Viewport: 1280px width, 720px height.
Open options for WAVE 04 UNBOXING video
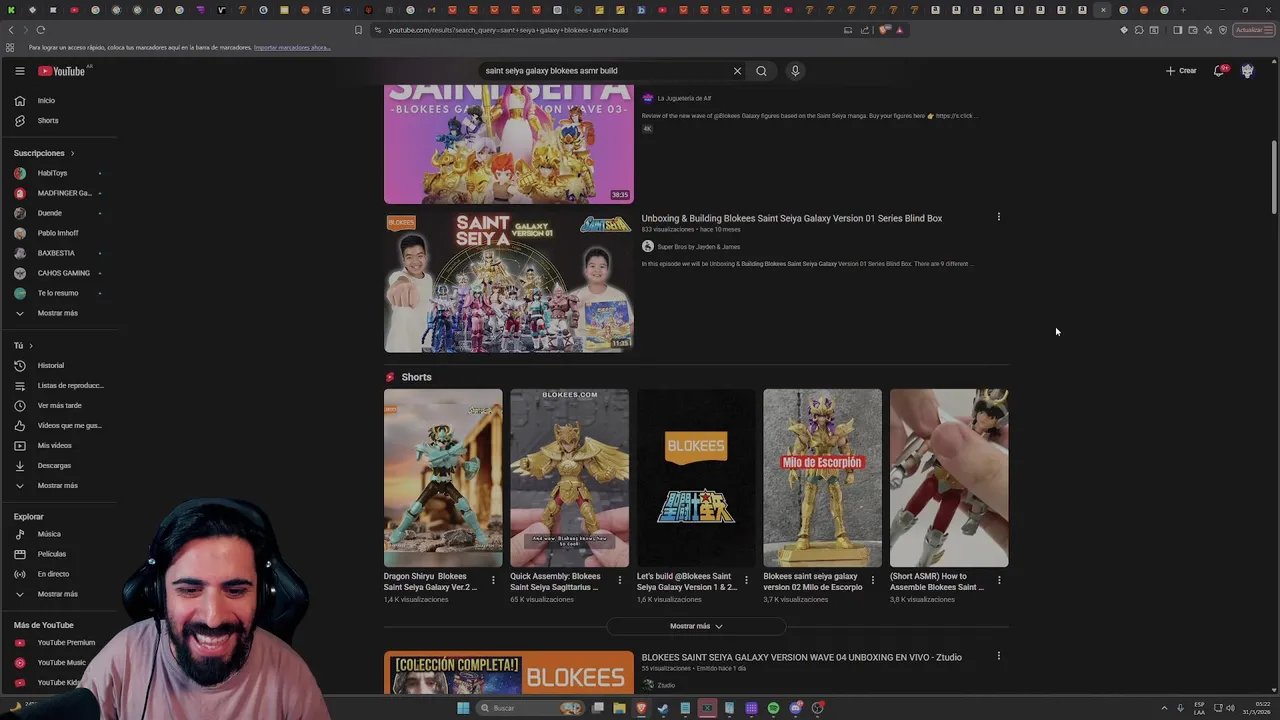tap(998, 656)
